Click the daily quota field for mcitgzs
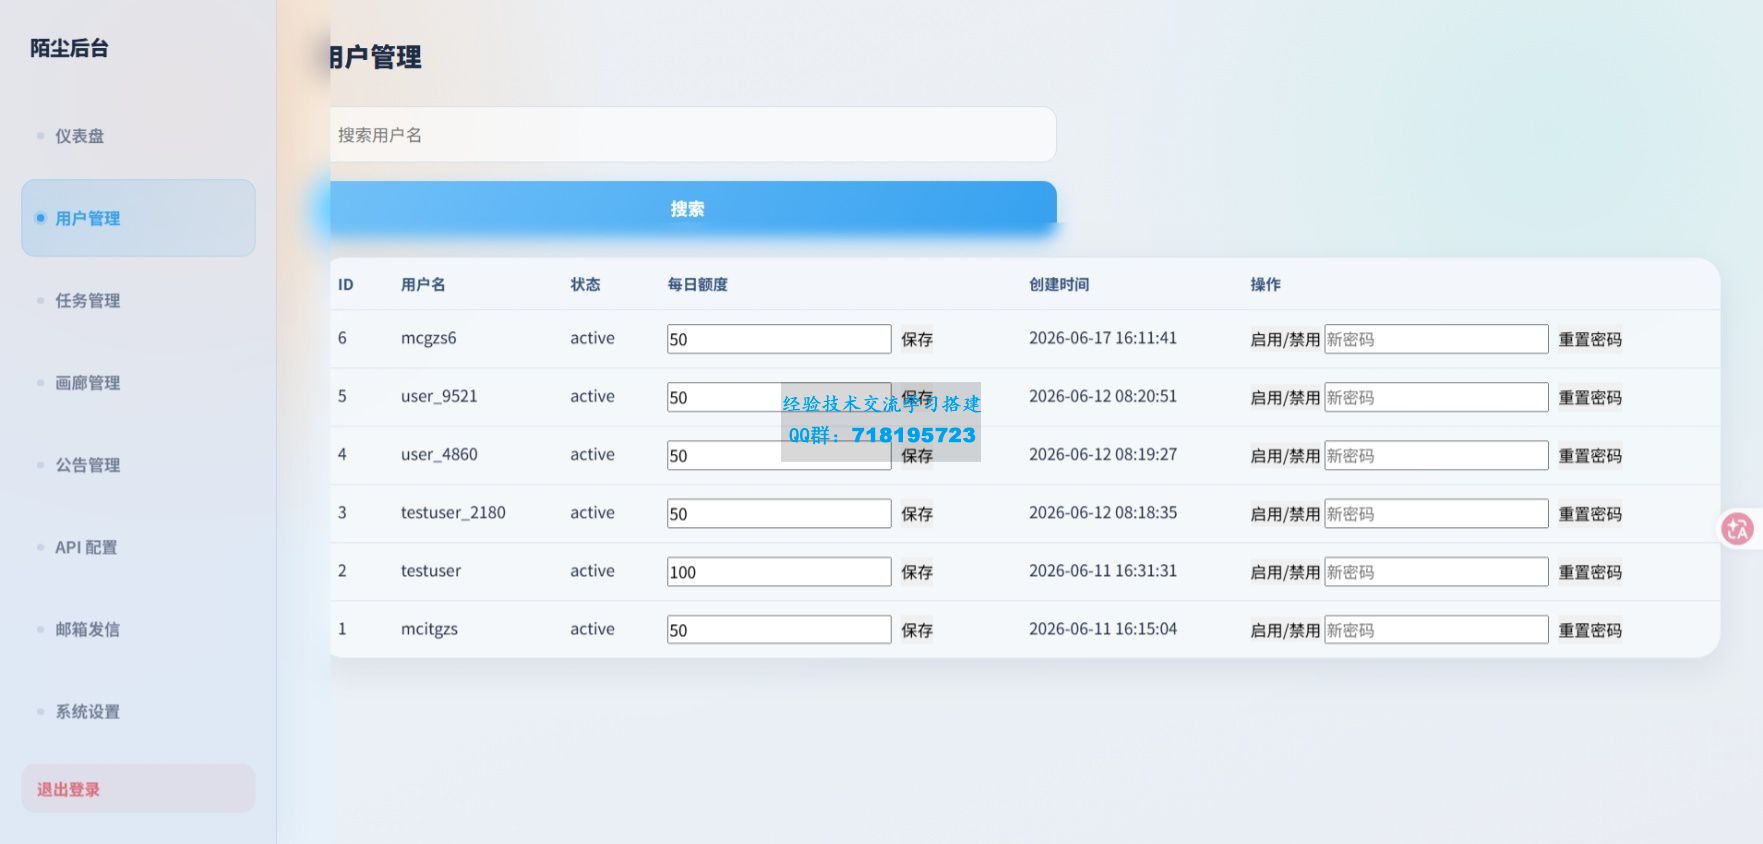The height and width of the screenshot is (844, 1763). point(779,630)
